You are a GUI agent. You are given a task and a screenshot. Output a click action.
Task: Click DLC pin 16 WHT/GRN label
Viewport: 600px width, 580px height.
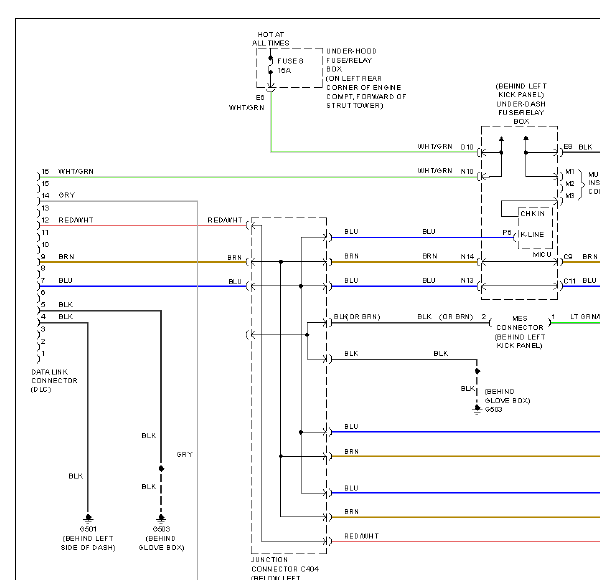pos(75,171)
